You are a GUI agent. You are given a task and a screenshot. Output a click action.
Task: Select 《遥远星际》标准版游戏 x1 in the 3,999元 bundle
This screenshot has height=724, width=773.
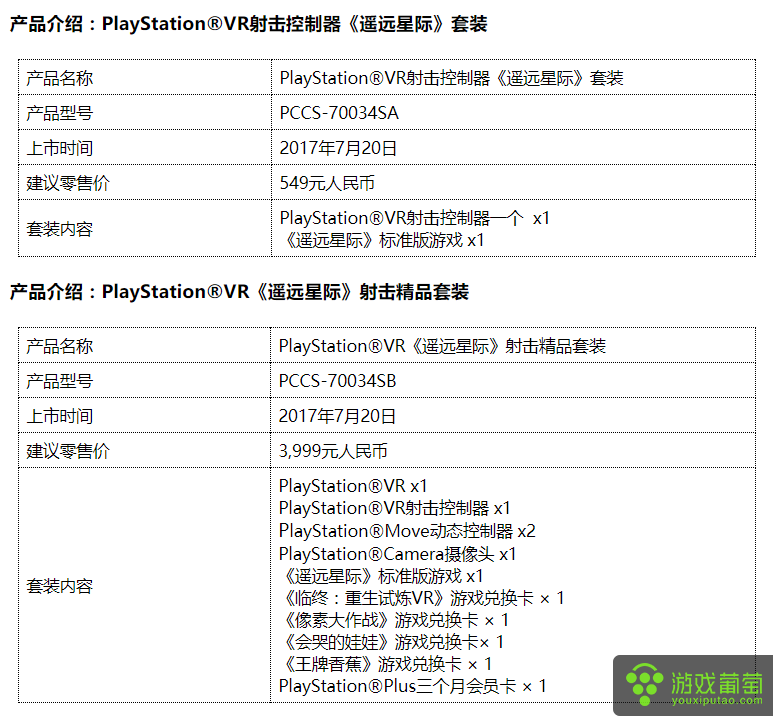coord(382,576)
